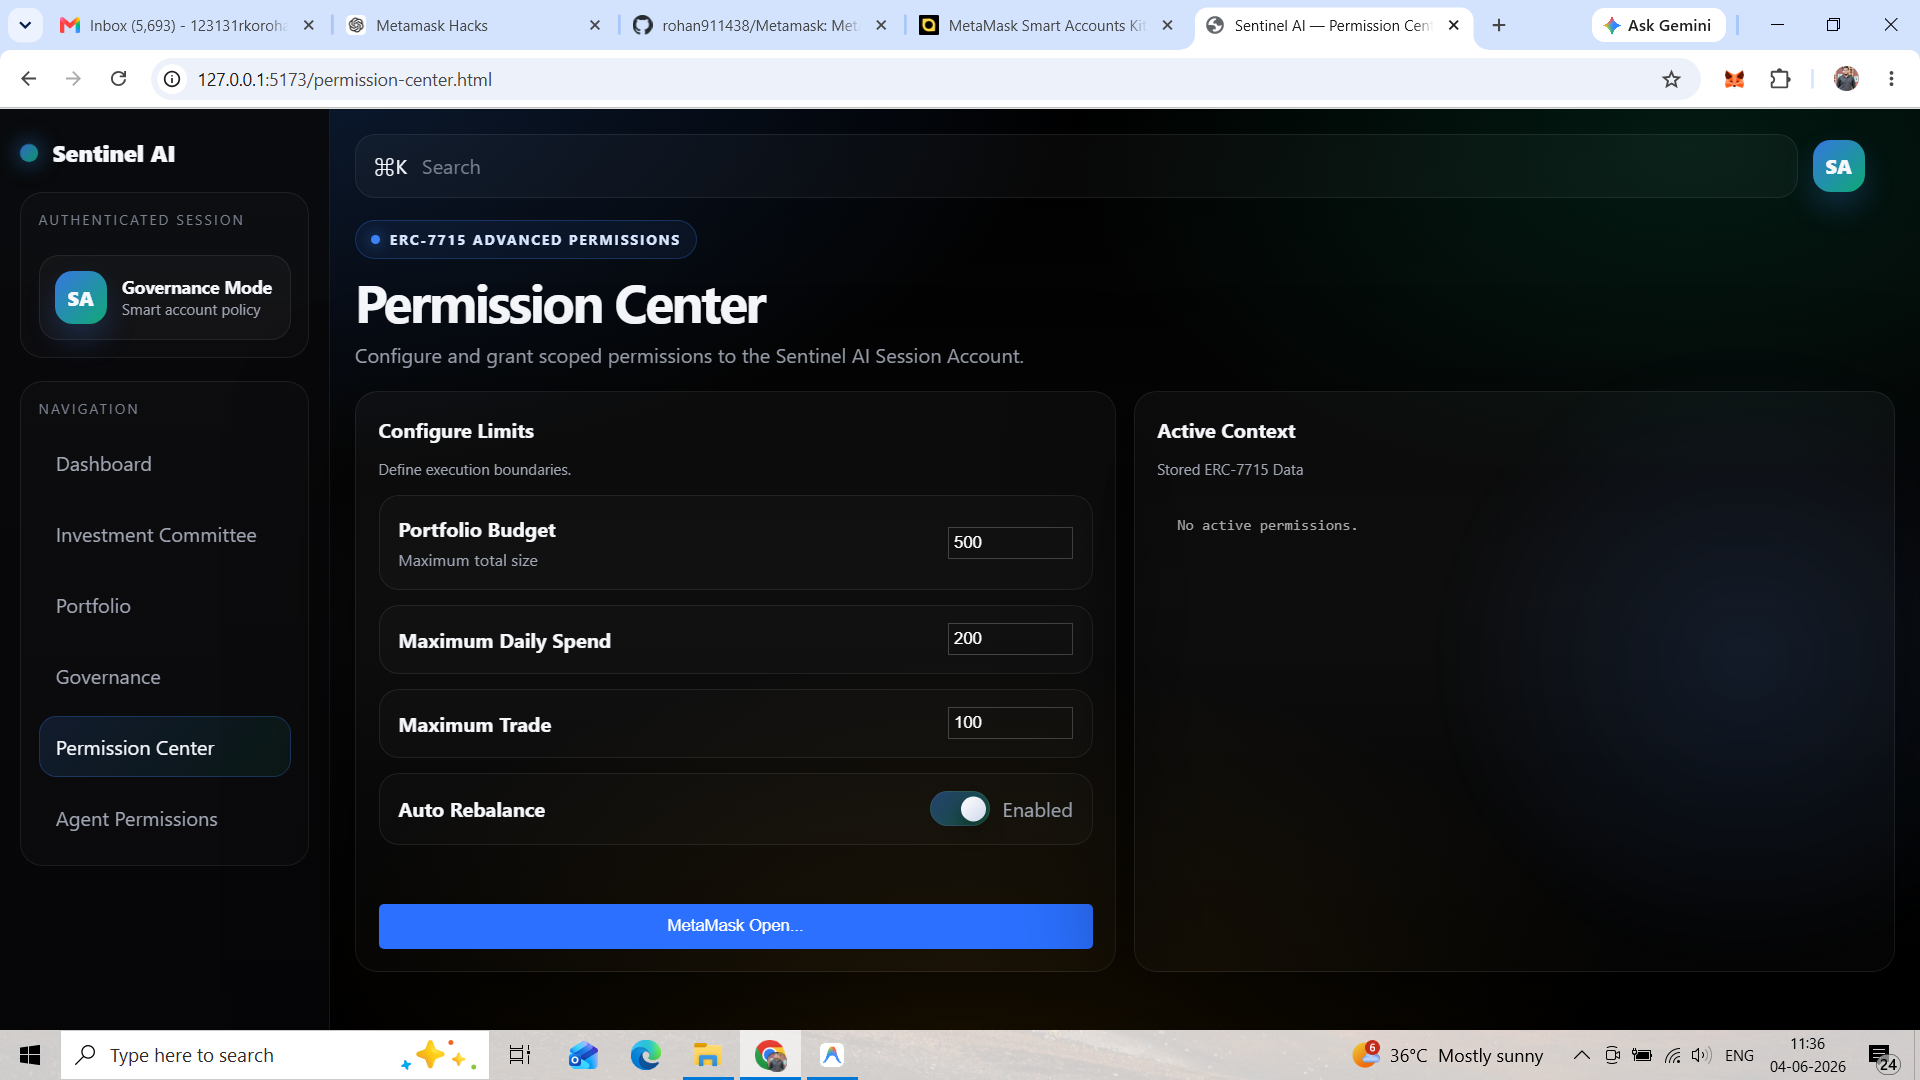Click the 'Configure Limits' heading
The height and width of the screenshot is (1080, 1920).
(456, 431)
